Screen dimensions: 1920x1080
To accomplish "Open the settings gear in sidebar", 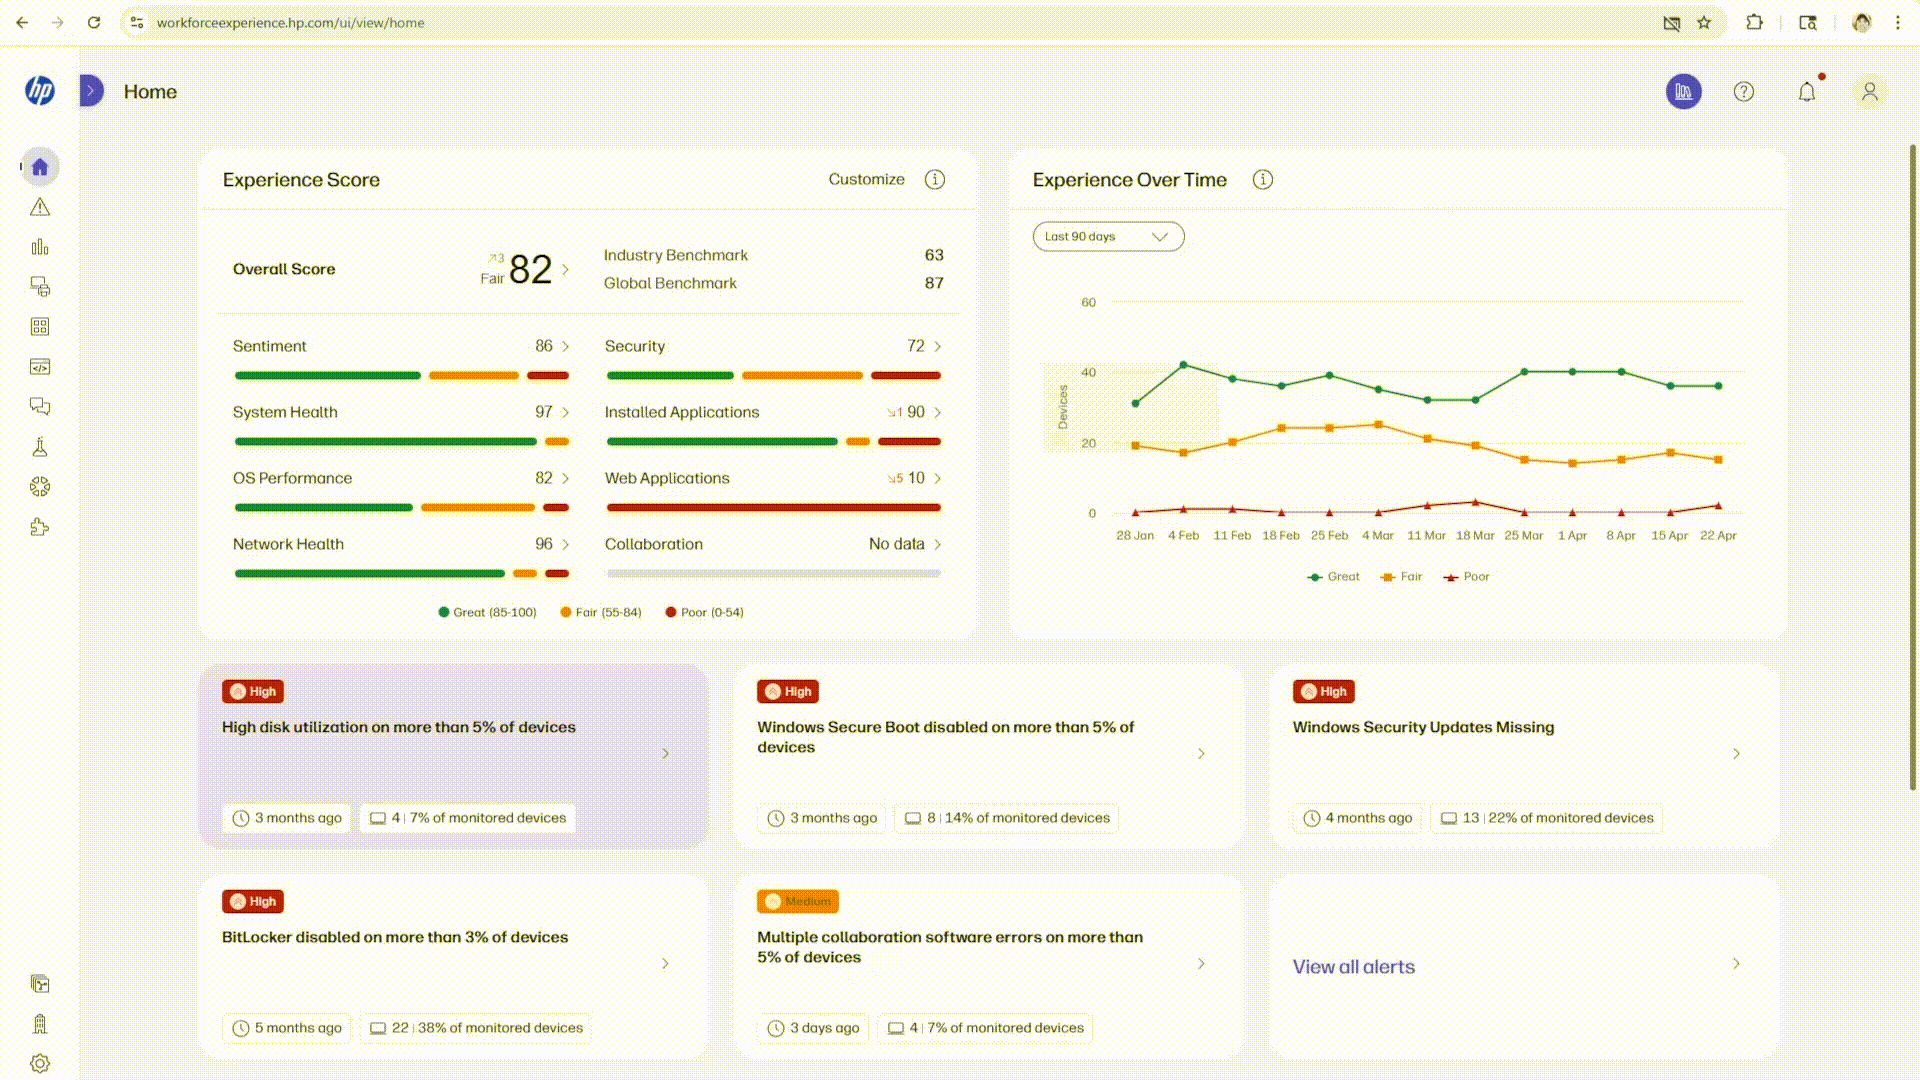I will pos(40,1063).
